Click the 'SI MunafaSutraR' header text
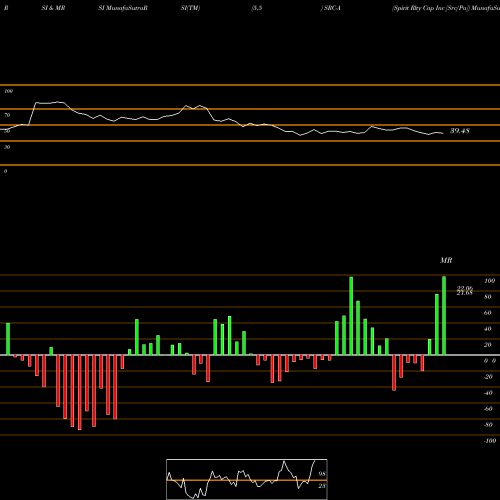 pos(123,8)
